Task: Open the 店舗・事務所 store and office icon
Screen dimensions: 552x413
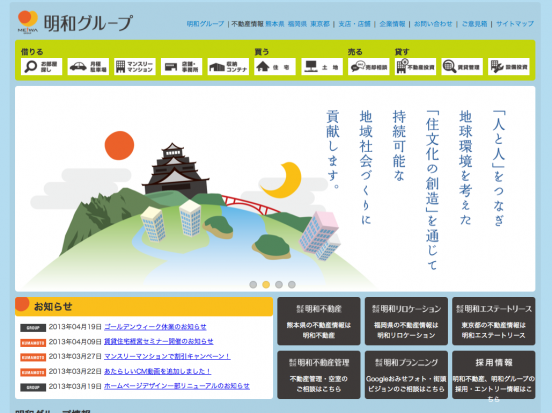Action: click(x=182, y=67)
